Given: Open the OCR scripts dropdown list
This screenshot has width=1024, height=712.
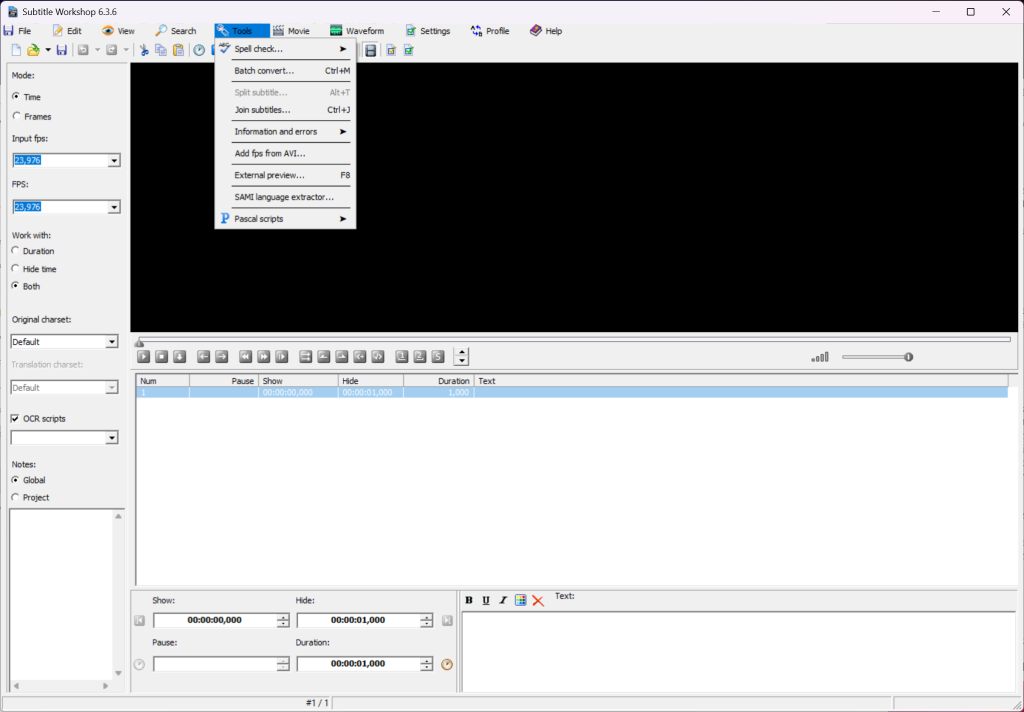Looking at the screenshot, I should 112,438.
